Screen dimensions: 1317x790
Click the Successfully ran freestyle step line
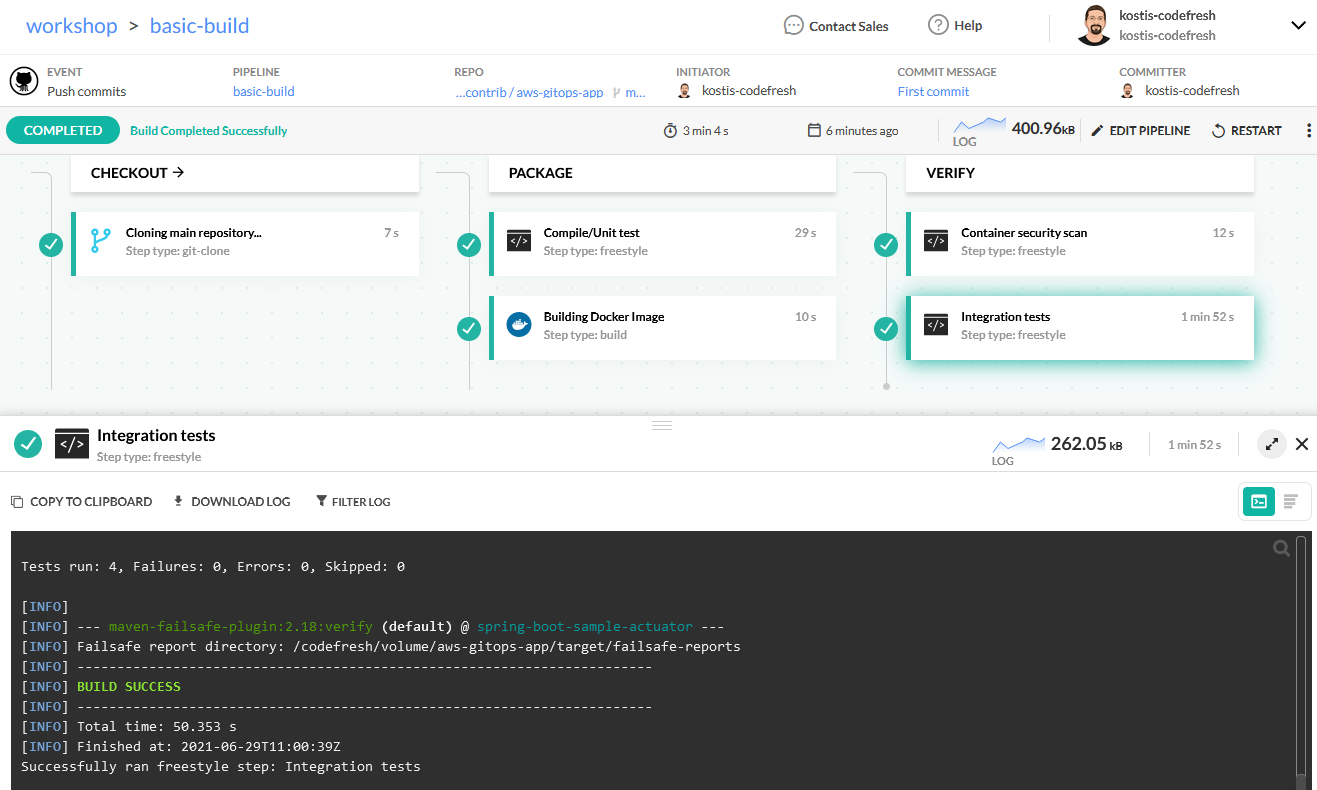tap(221, 767)
